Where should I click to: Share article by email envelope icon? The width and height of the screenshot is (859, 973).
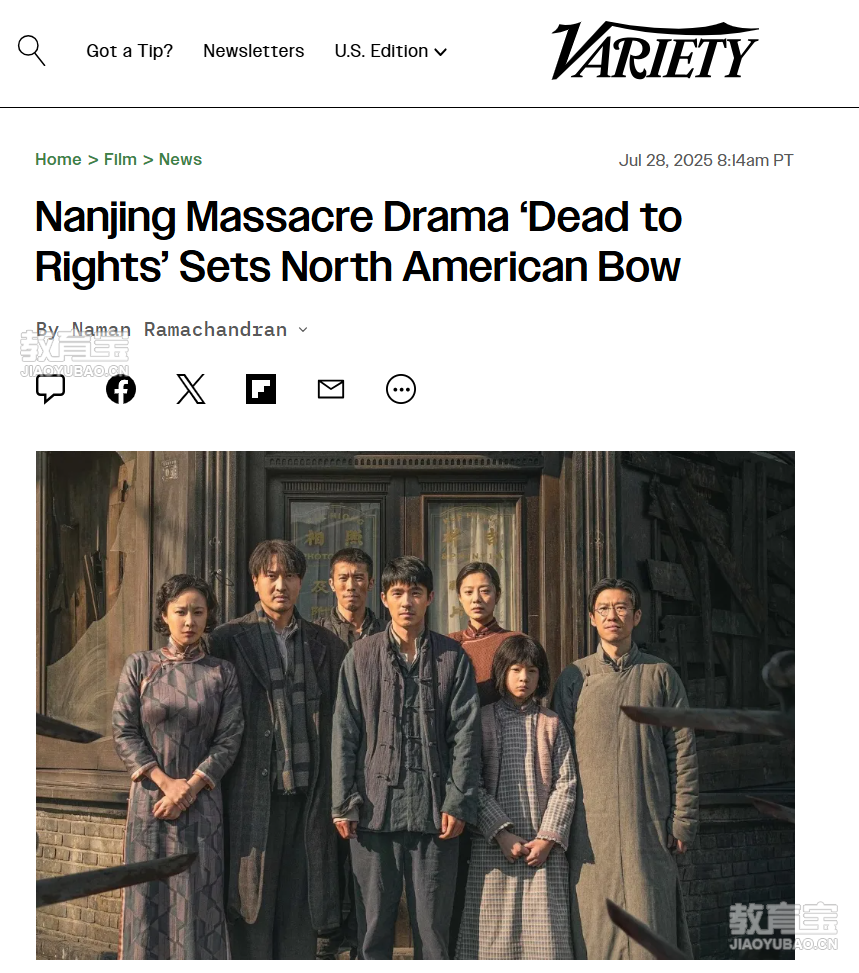(331, 389)
